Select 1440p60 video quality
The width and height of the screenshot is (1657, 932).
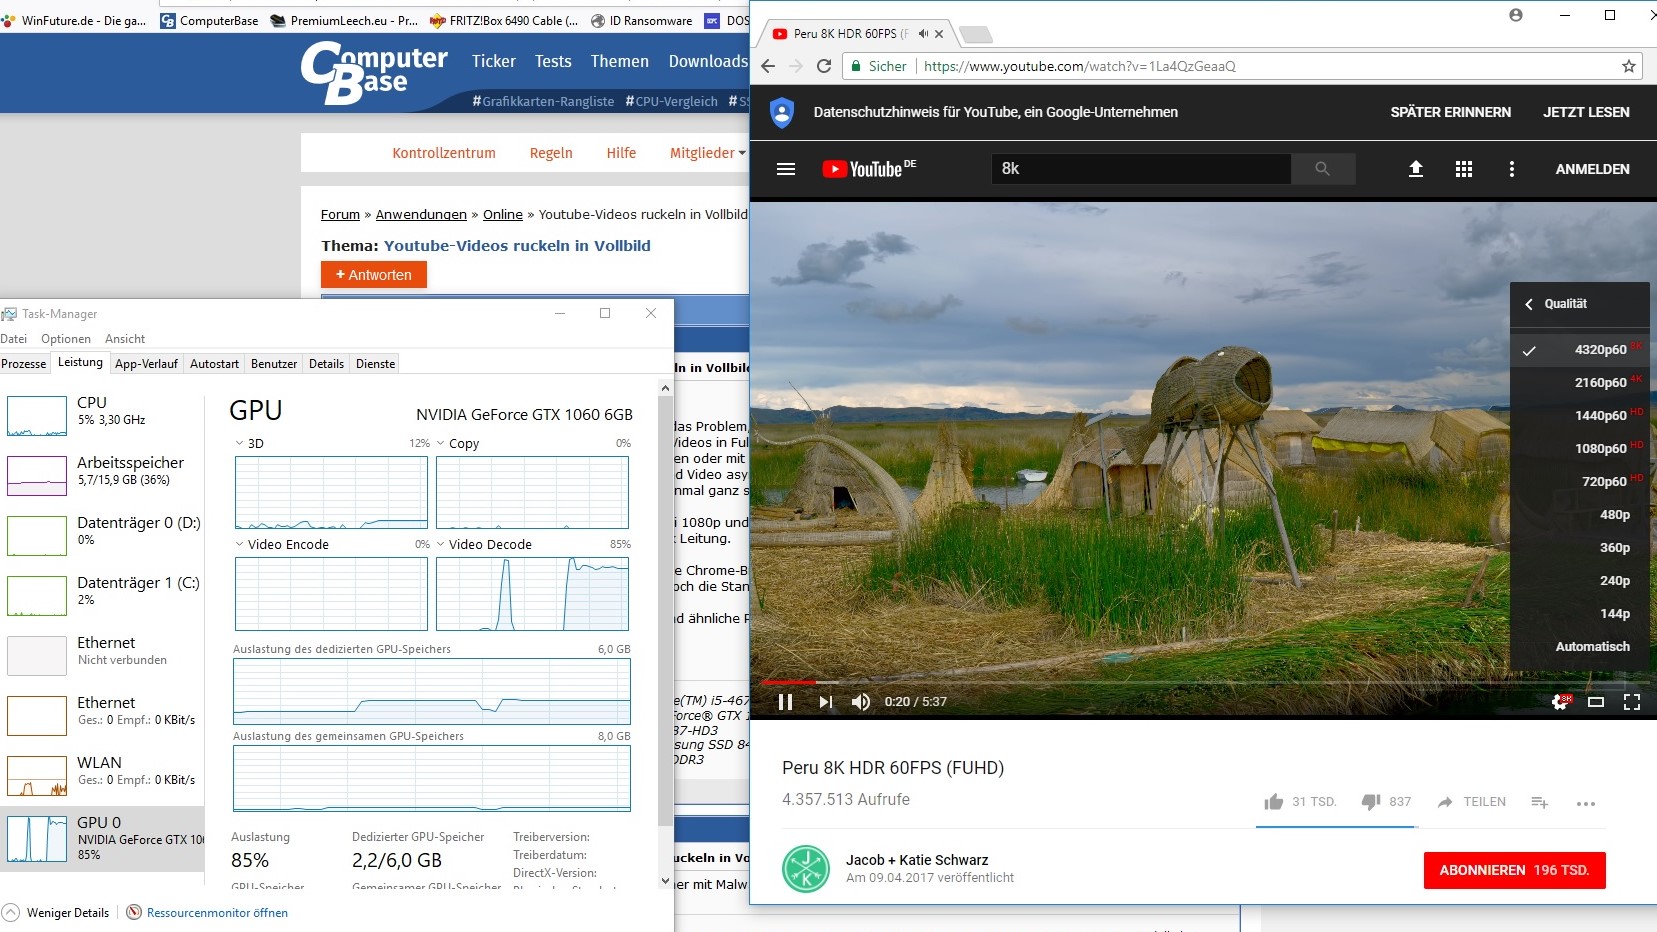(x=1580, y=416)
